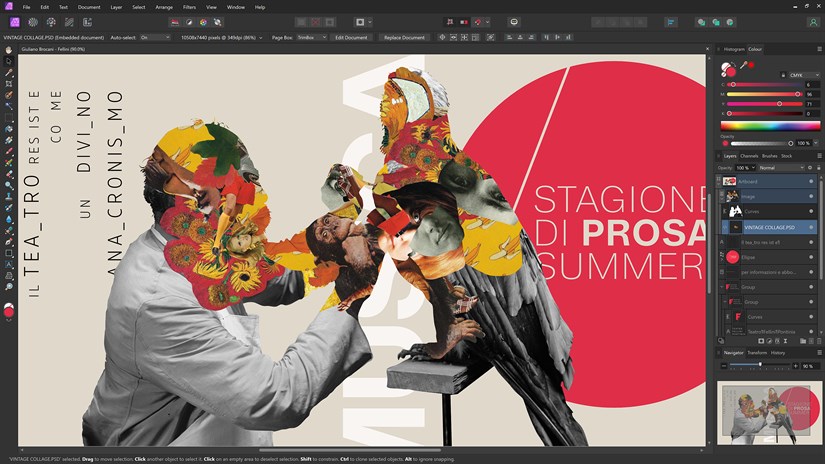The width and height of the screenshot is (825, 464).
Task: Click the colour Opacity slider
Action: coord(762,143)
